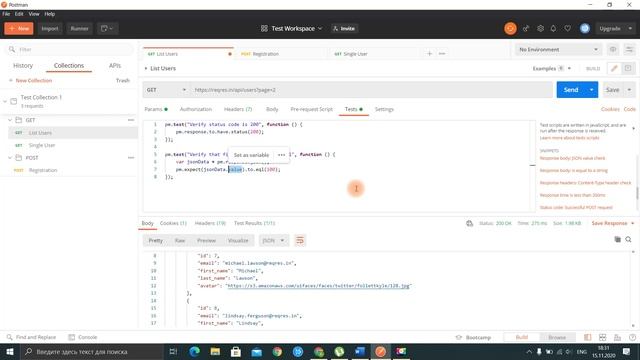Open the Test Workspace switcher
Viewport: 640px width, 360px height.
click(x=291, y=29)
